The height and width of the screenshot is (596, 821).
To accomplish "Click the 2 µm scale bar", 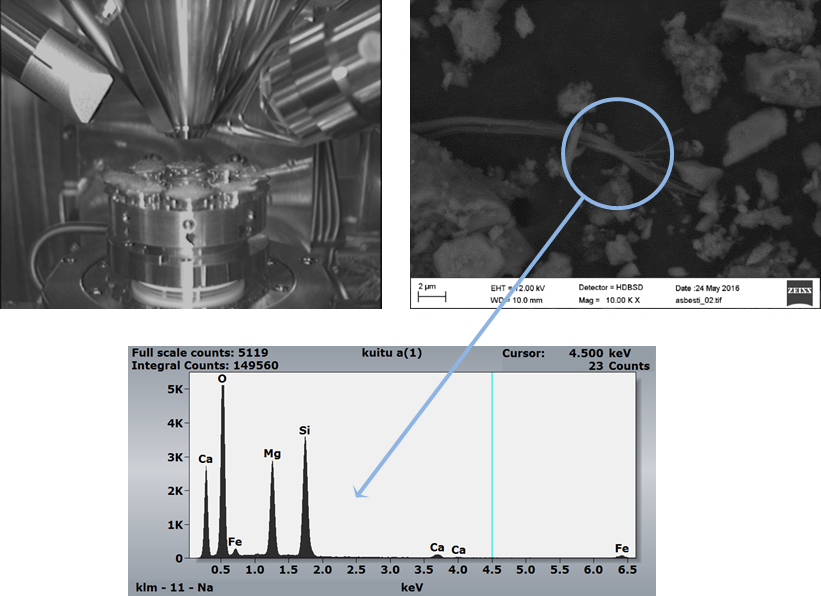I will (431, 296).
